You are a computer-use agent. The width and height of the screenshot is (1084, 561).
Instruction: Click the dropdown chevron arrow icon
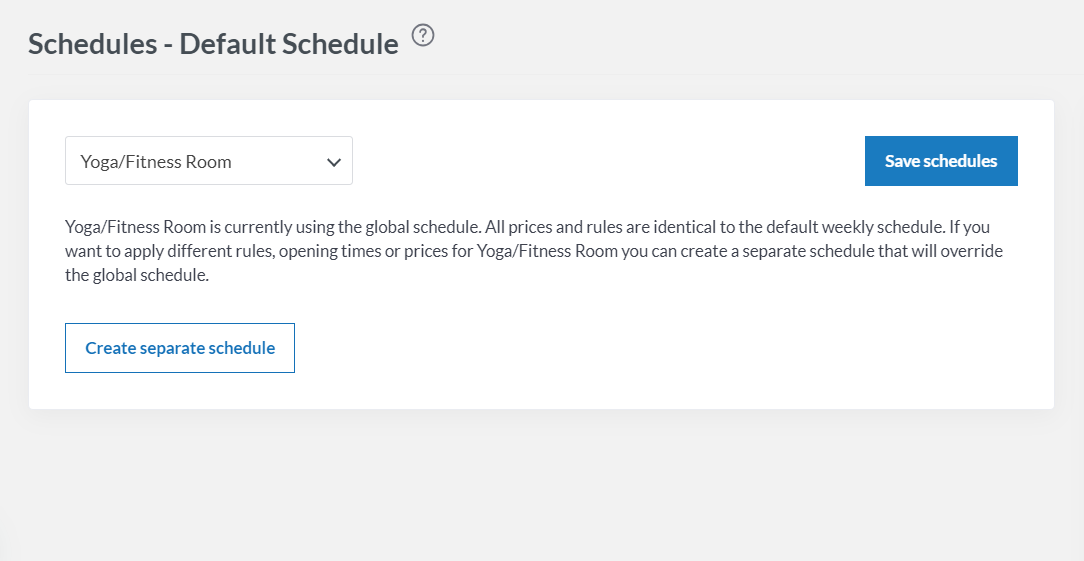click(334, 162)
